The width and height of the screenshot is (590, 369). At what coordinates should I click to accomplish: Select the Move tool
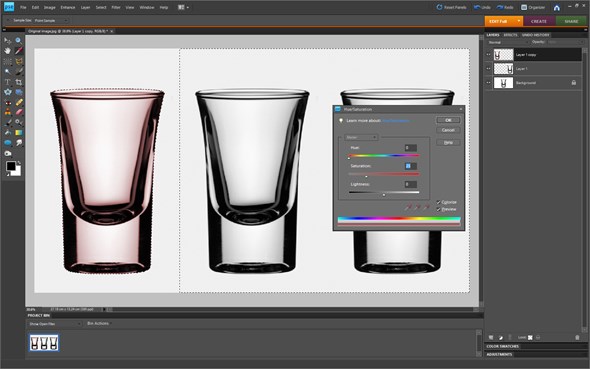point(7,41)
